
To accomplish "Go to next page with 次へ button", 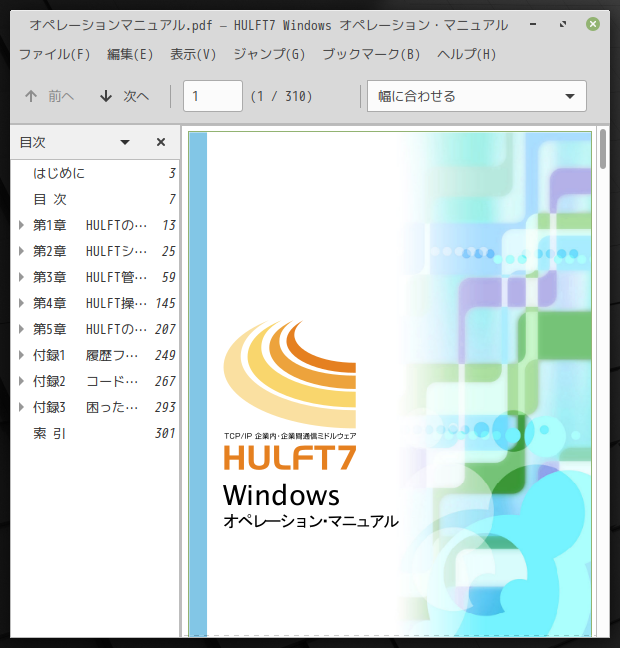I will coord(124,96).
